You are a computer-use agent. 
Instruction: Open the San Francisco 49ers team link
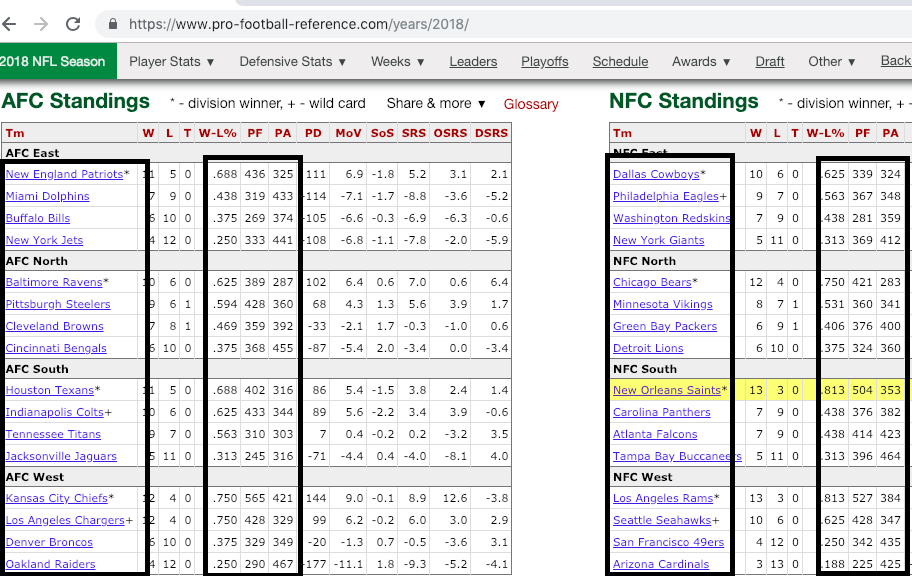coord(668,543)
